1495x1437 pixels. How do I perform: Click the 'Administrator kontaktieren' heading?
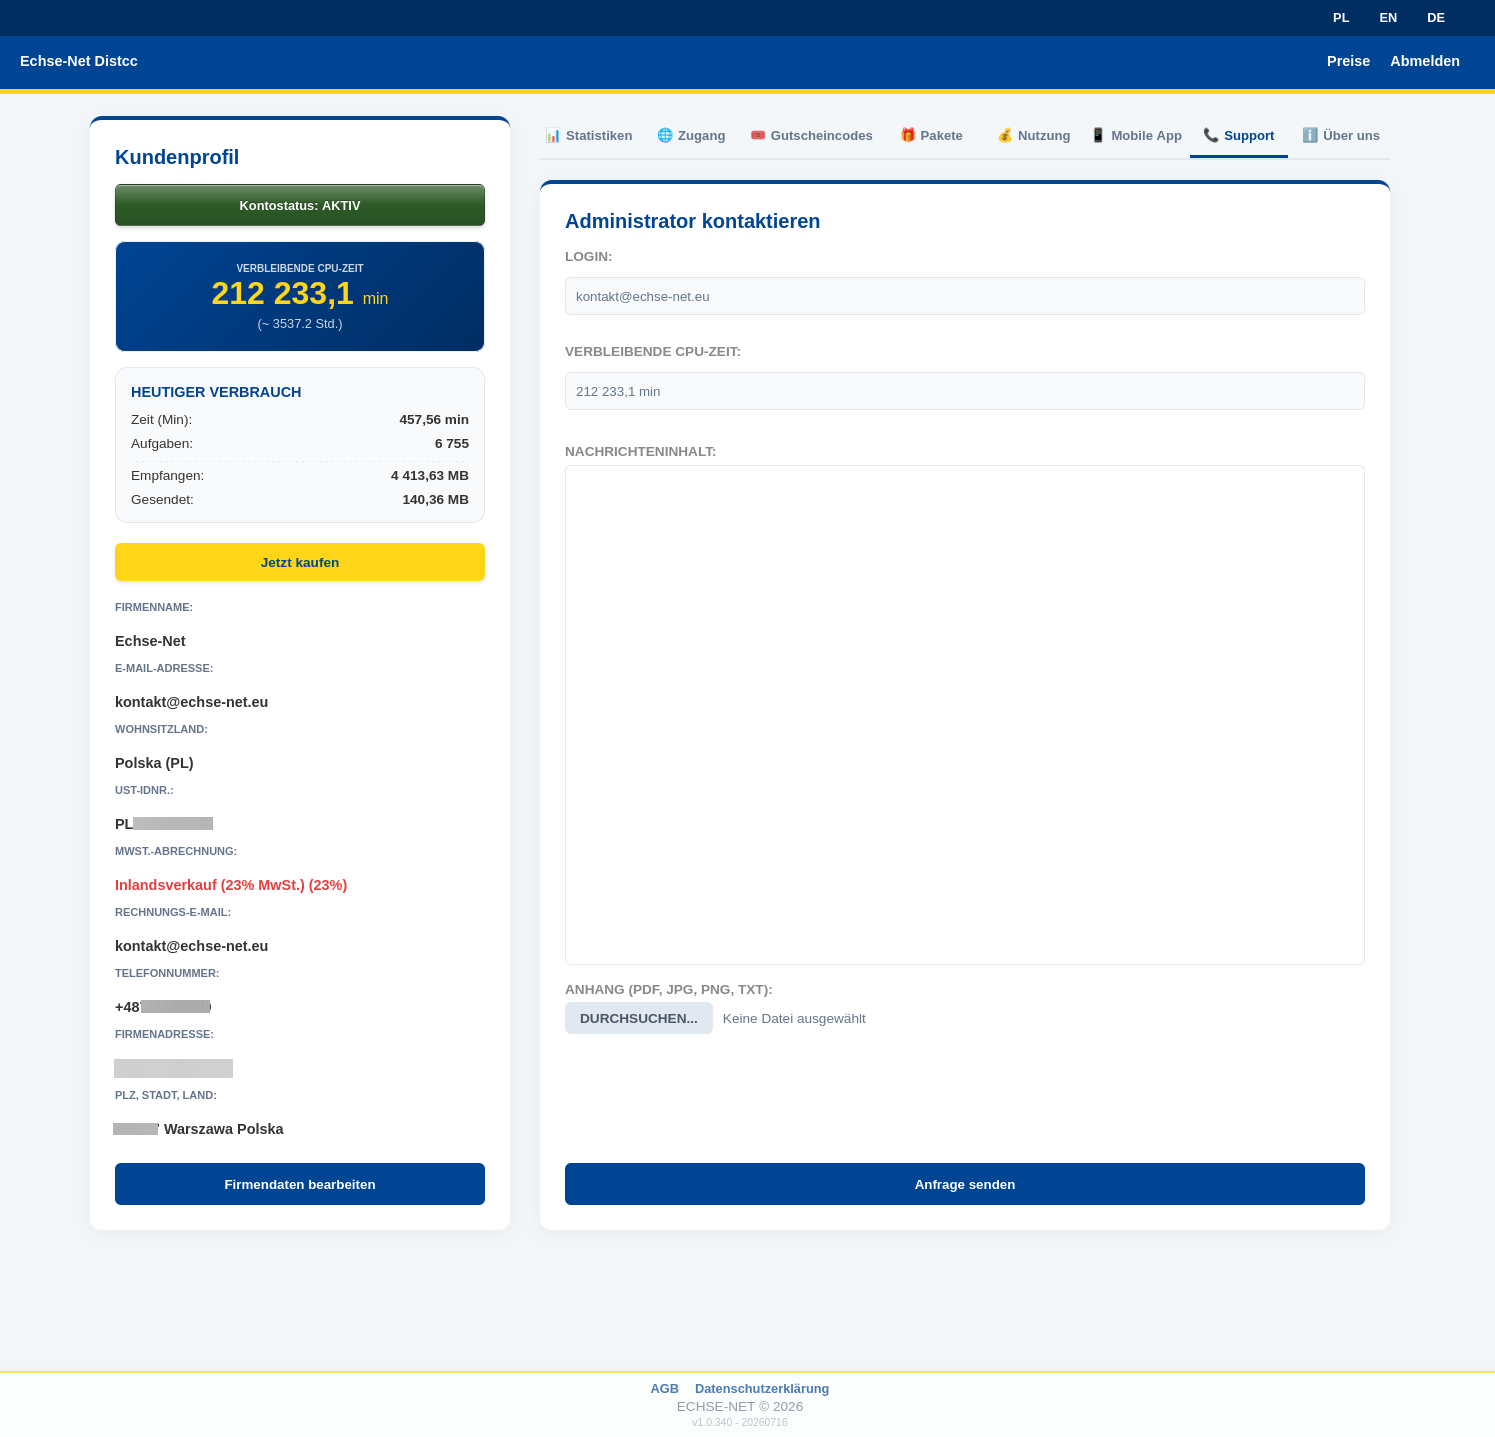(x=692, y=221)
